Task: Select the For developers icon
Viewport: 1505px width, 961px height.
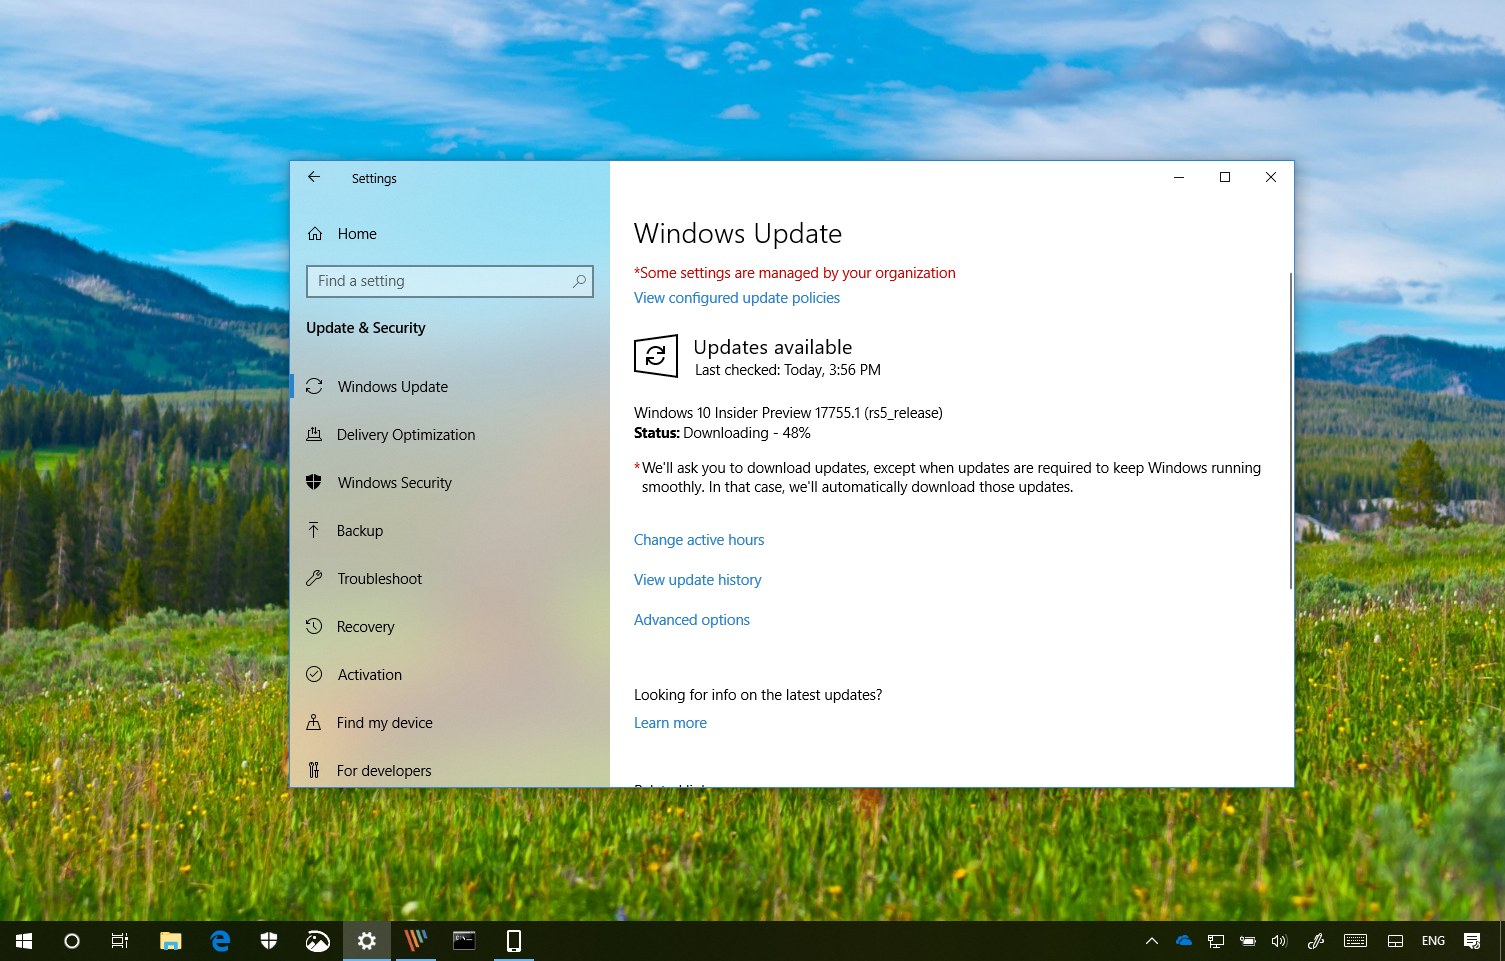Action: click(315, 770)
